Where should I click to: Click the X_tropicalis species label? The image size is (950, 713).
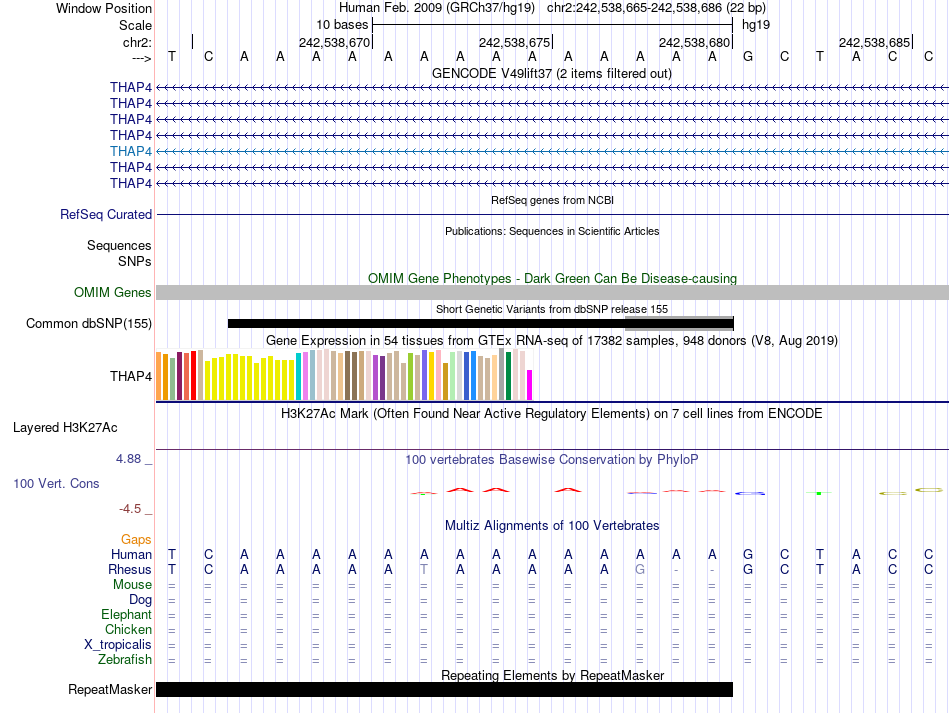pos(118,645)
